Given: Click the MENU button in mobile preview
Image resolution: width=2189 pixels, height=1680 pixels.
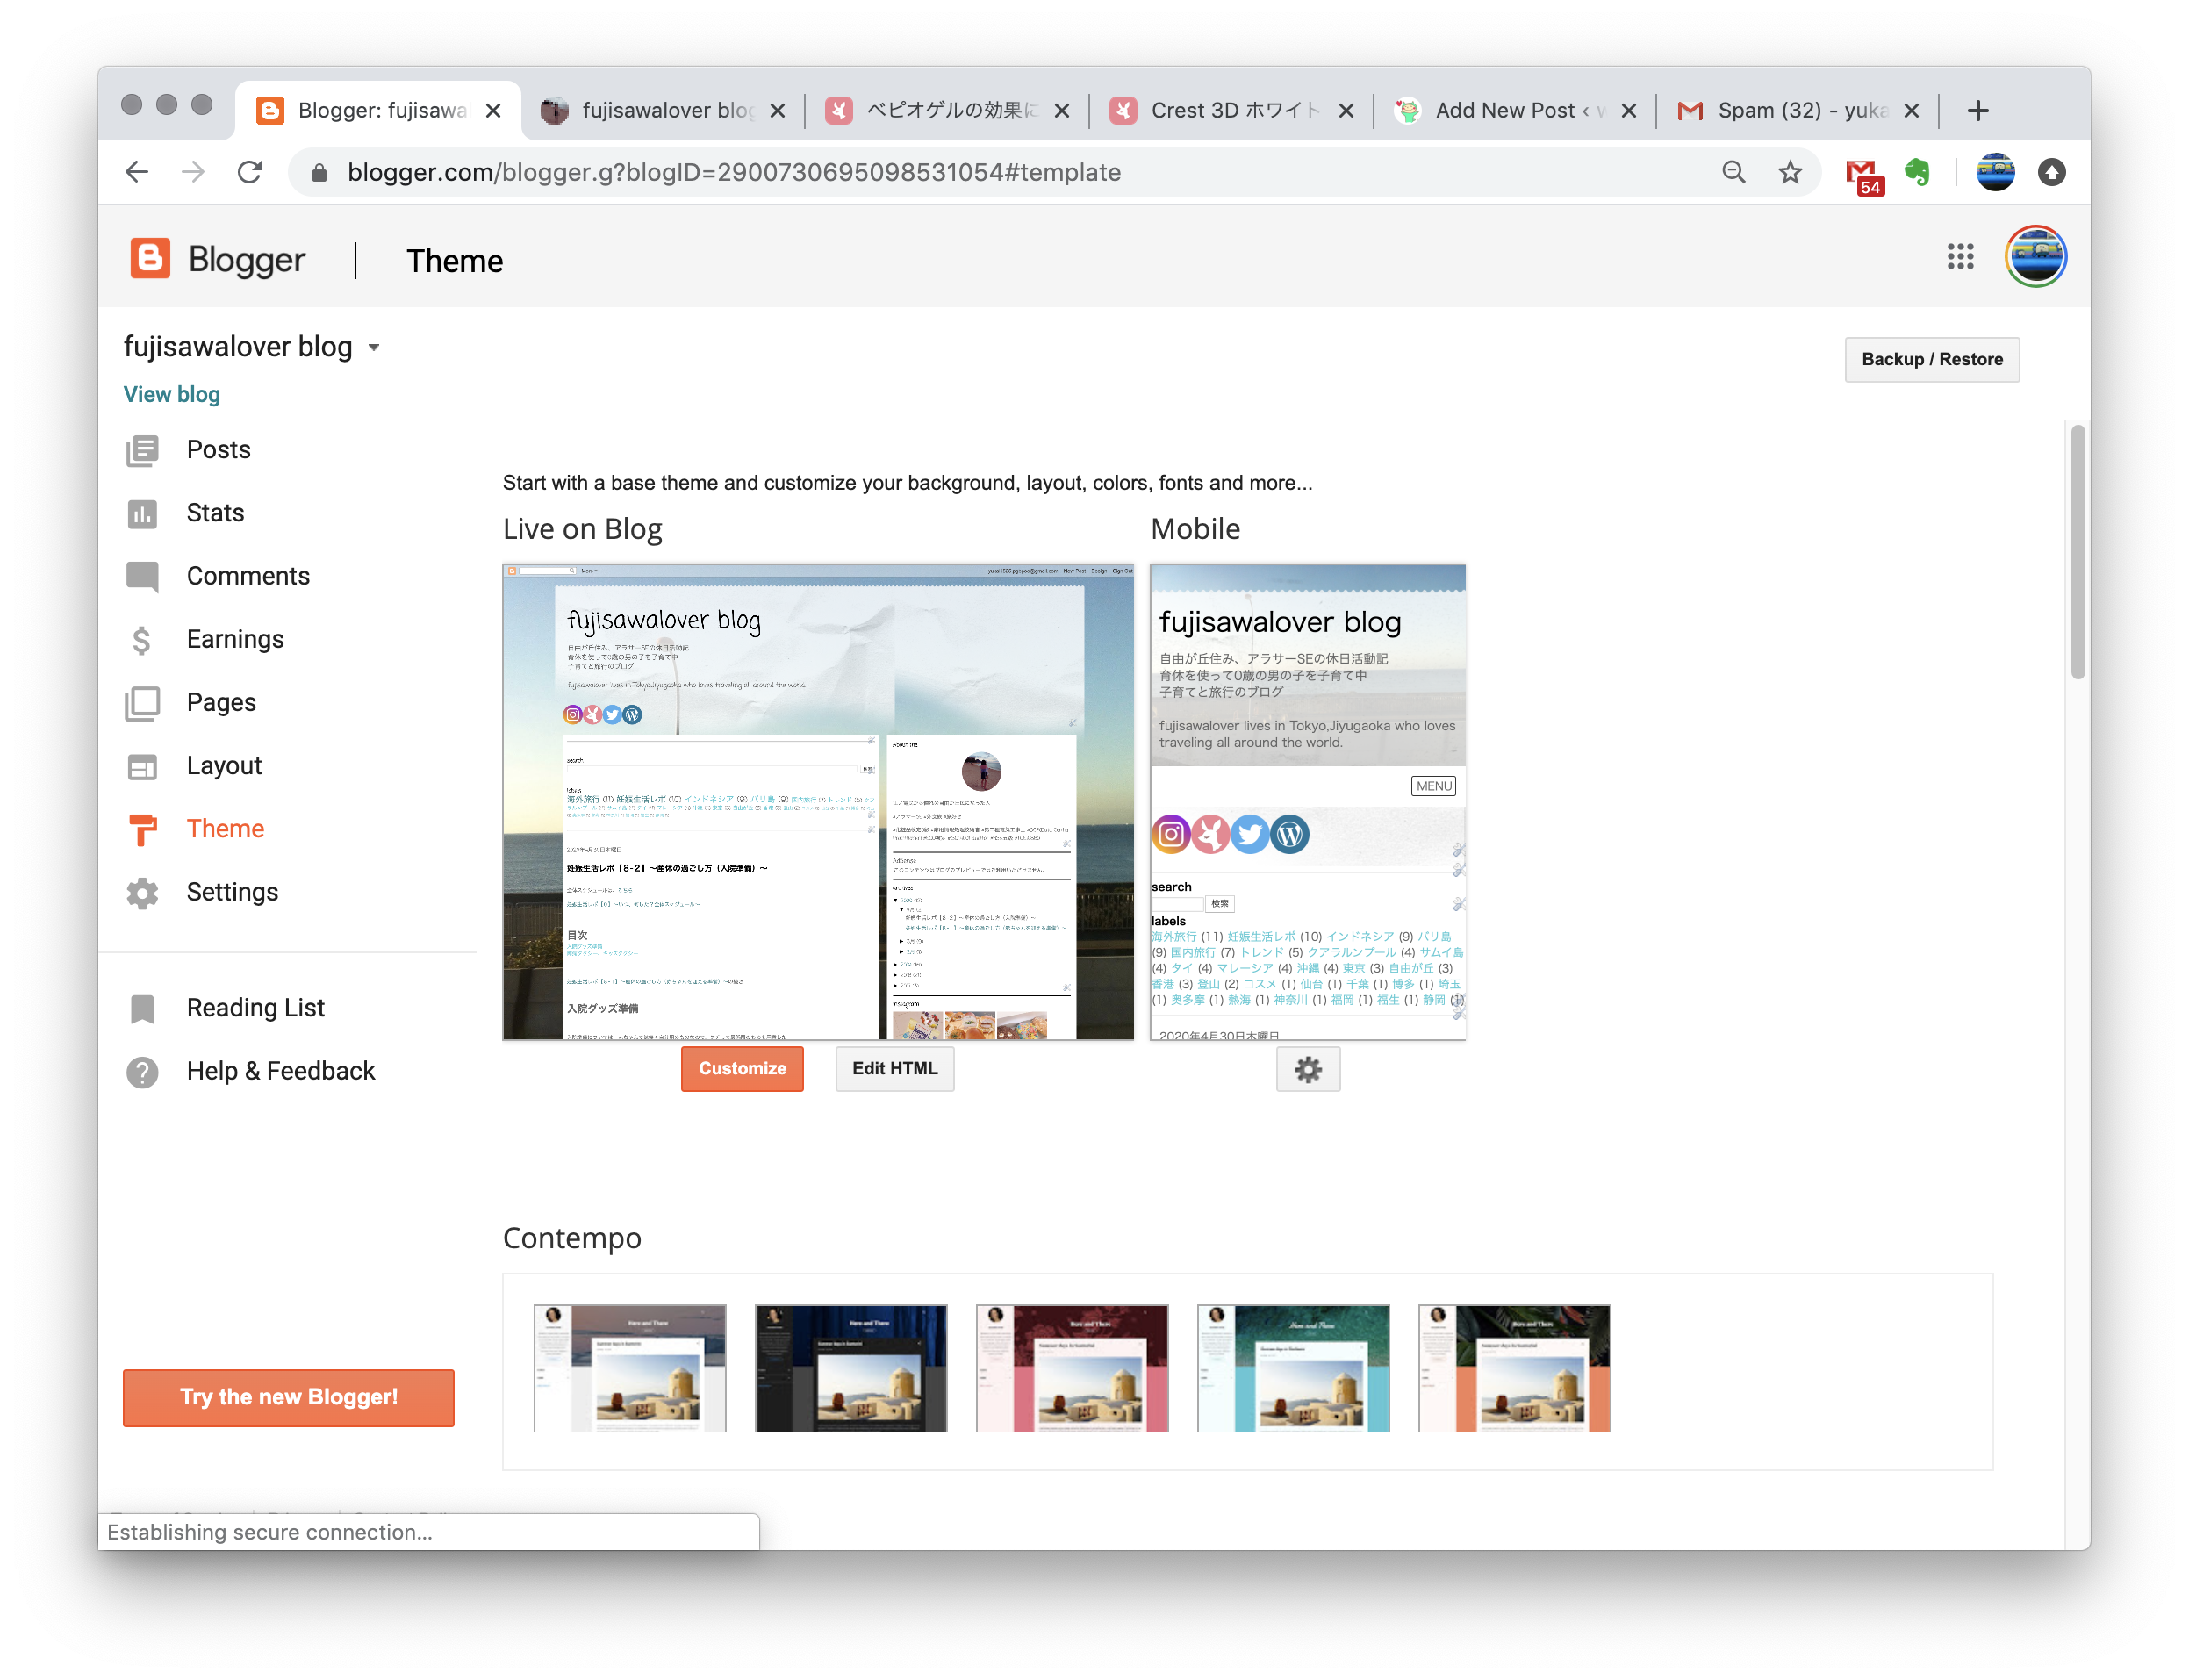Looking at the screenshot, I should pyautogui.click(x=1433, y=786).
